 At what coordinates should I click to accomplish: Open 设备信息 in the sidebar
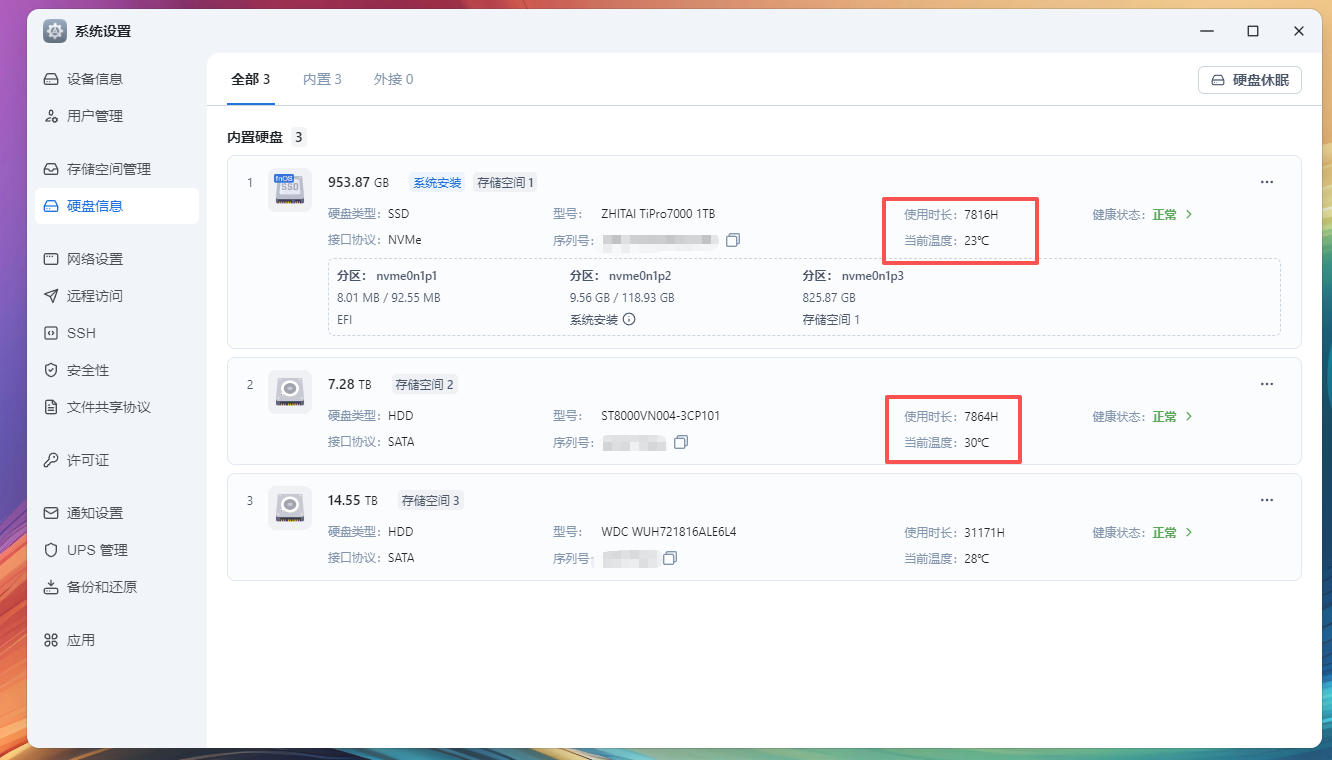point(117,79)
